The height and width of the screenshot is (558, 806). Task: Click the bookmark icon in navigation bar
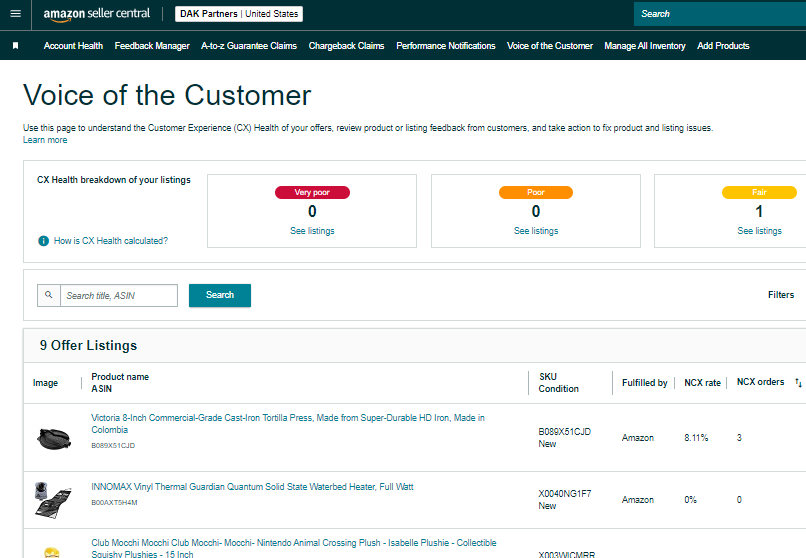(15, 46)
